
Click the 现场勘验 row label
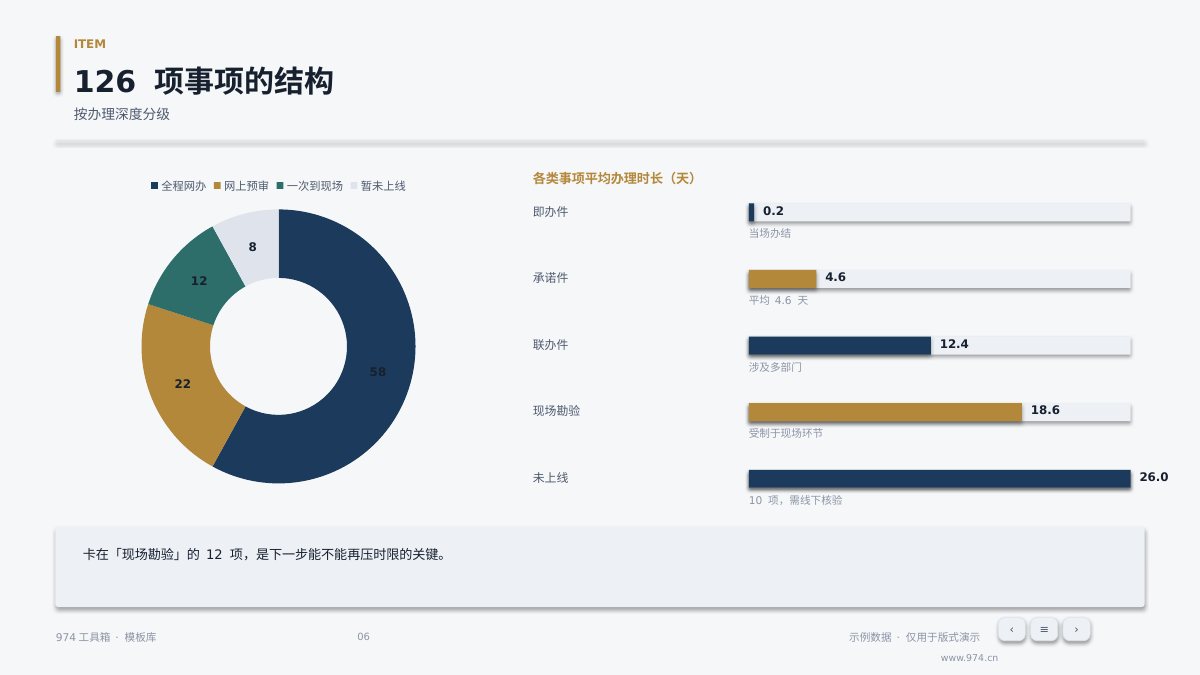point(556,411)
